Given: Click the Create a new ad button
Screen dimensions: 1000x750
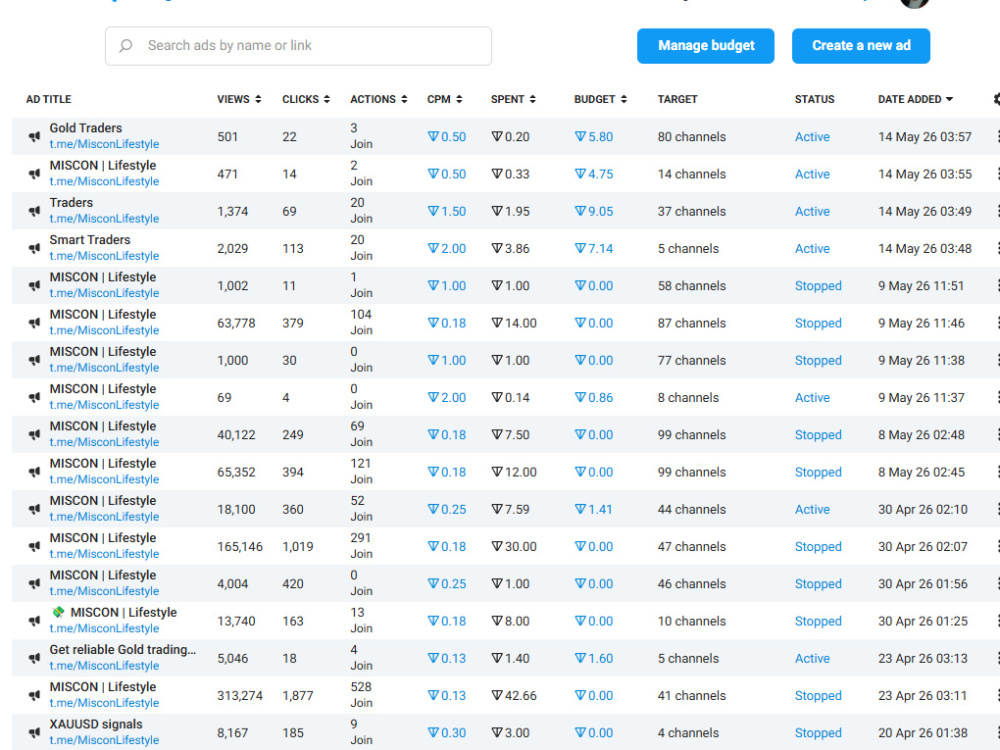Looking at the screenshot, I should 861,45.
